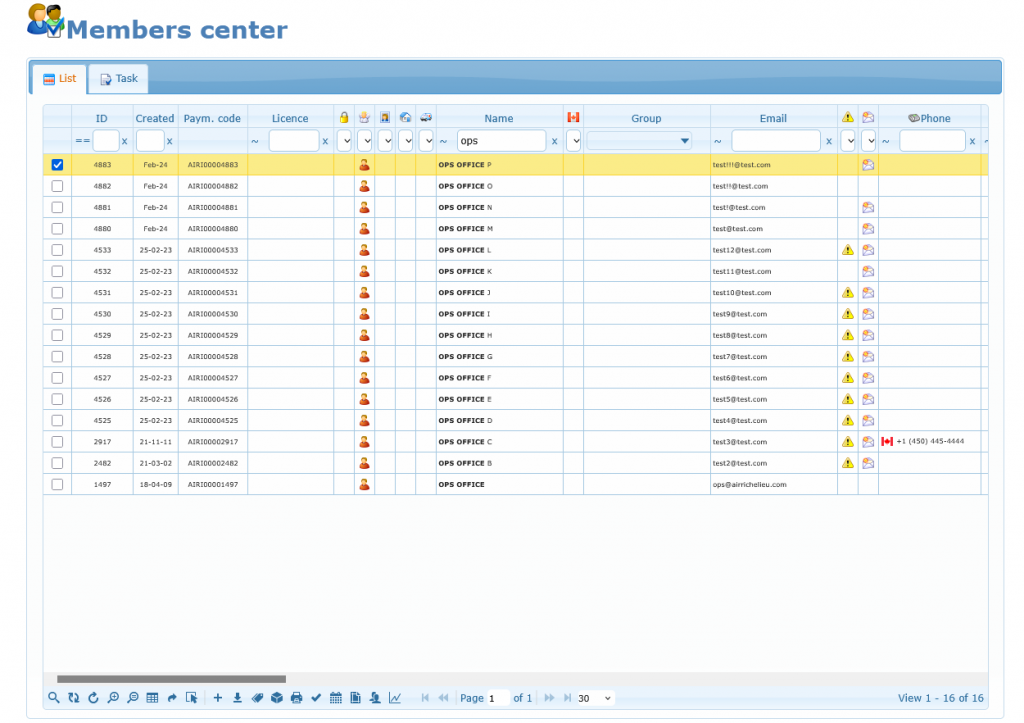Sort by the Email column header
The height and width of the screenshot is (723, 1024).
(x=772, y=118)
